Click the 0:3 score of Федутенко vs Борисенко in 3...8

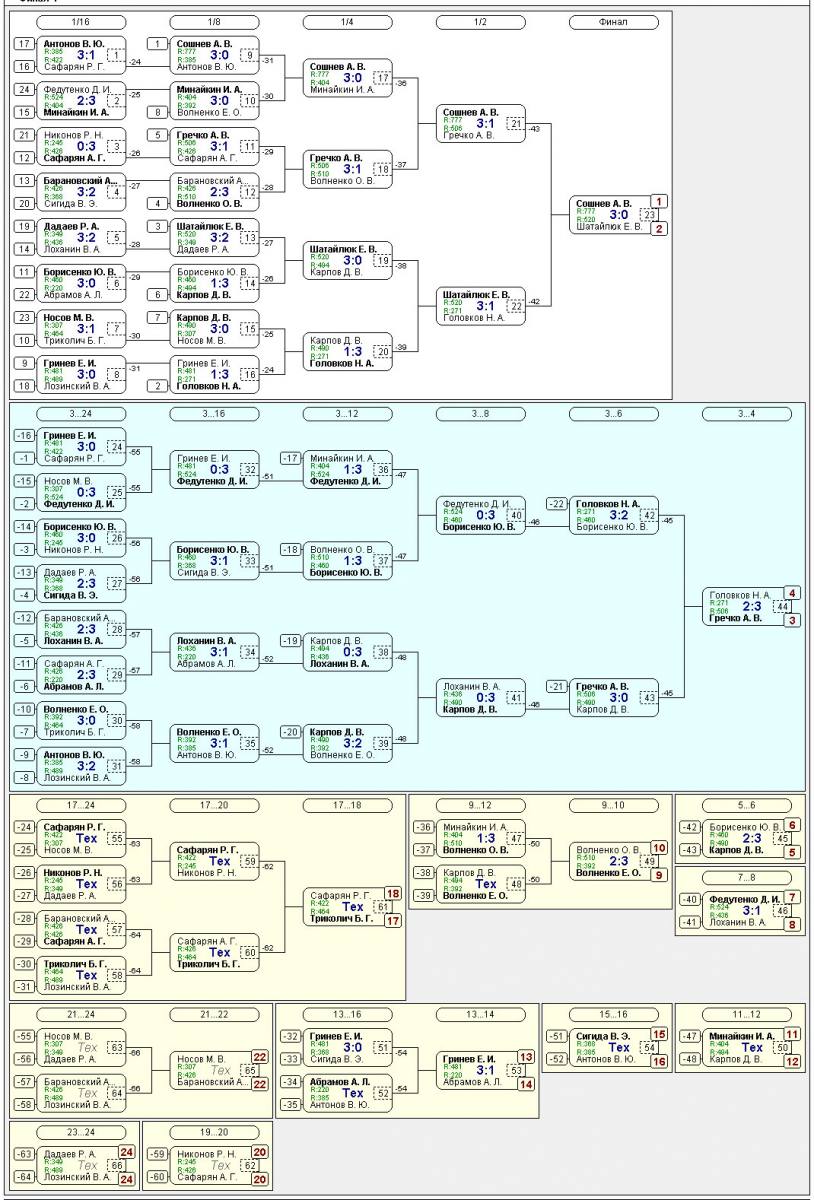pos(484,515)
